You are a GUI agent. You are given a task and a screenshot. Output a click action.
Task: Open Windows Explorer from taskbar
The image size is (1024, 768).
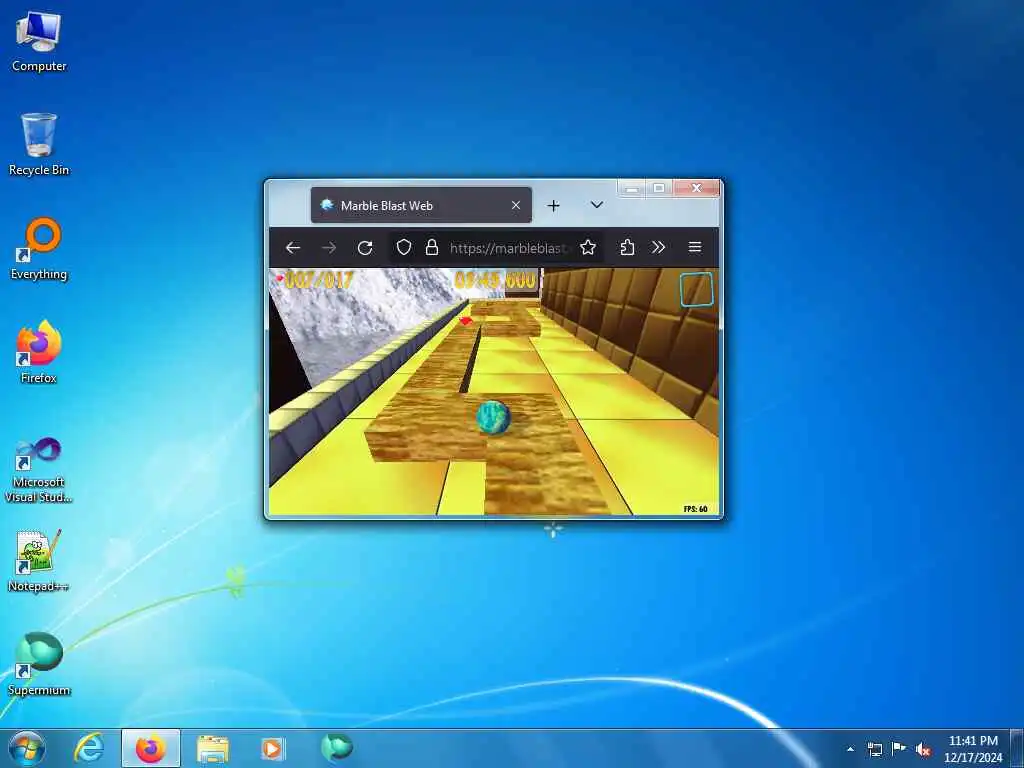click(x=212, y=748)
